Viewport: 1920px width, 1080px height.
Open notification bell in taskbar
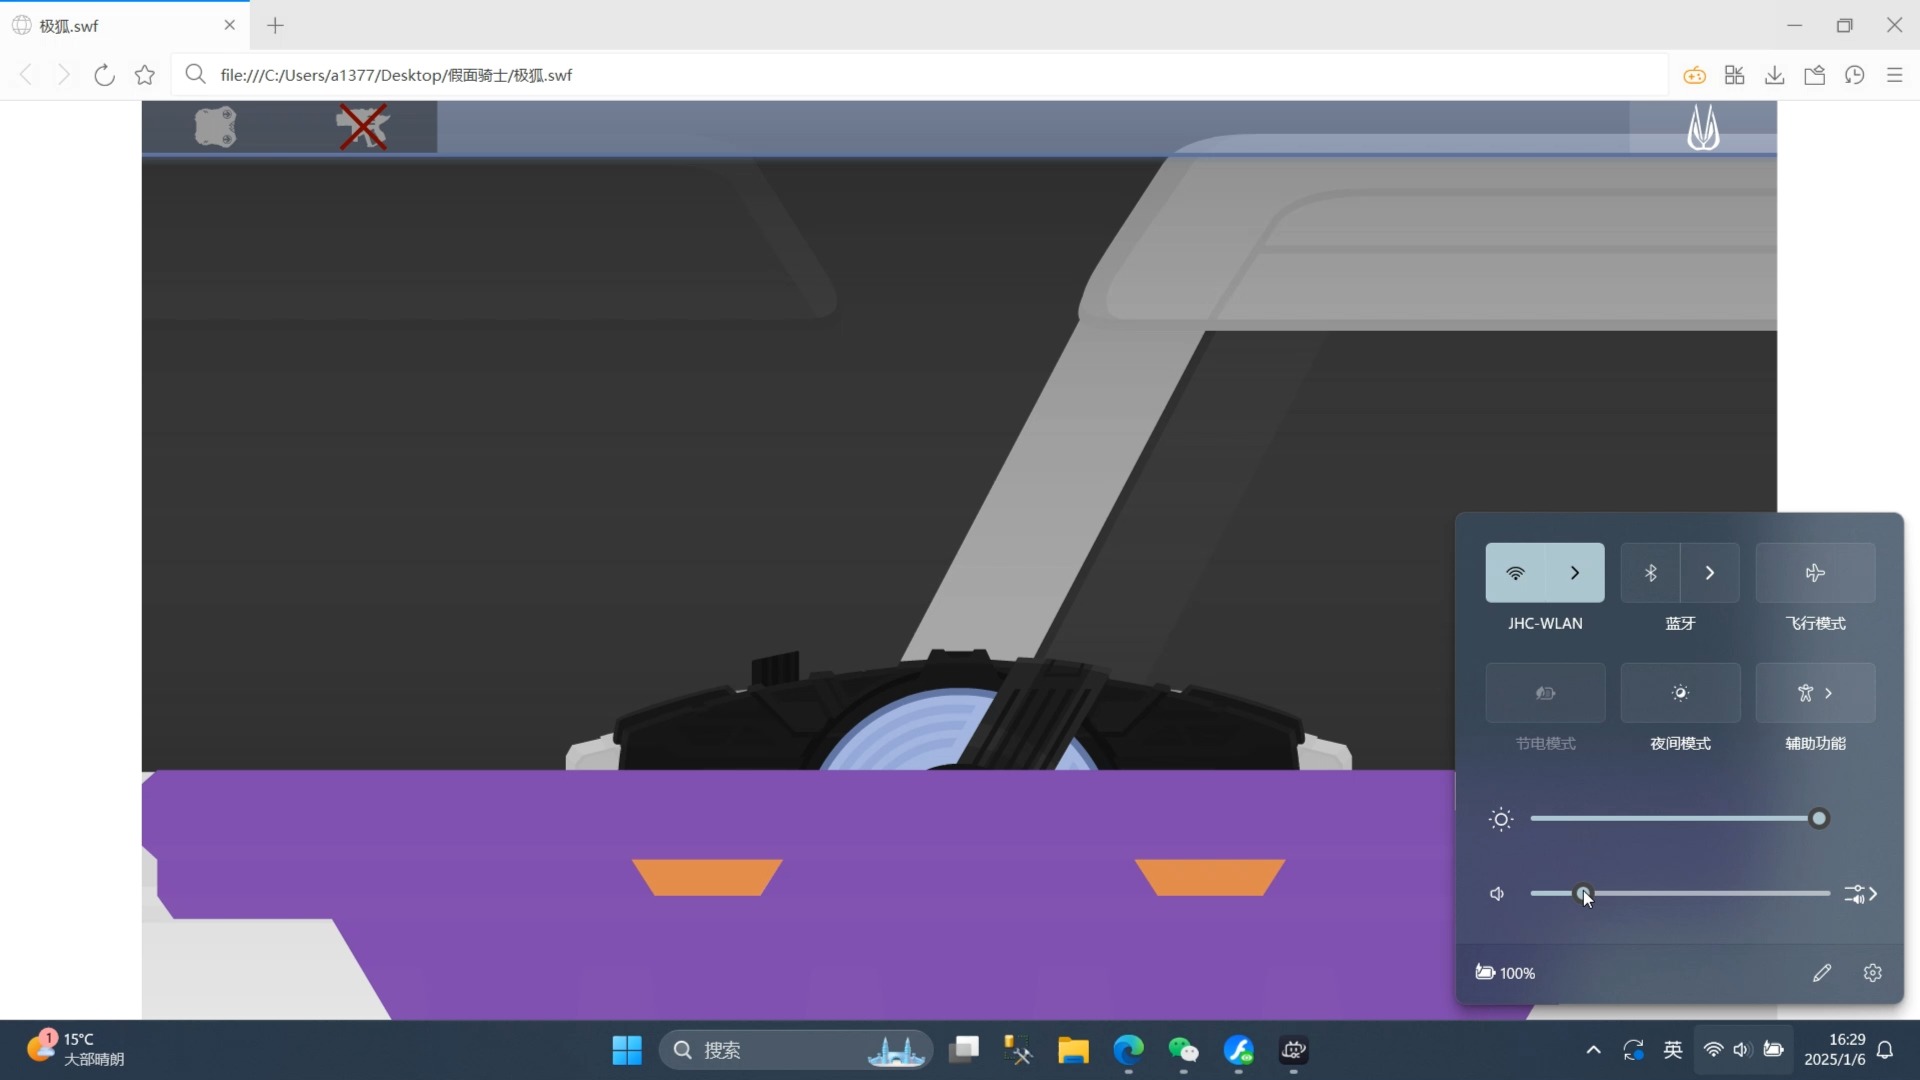[x=1885, y=1050]
